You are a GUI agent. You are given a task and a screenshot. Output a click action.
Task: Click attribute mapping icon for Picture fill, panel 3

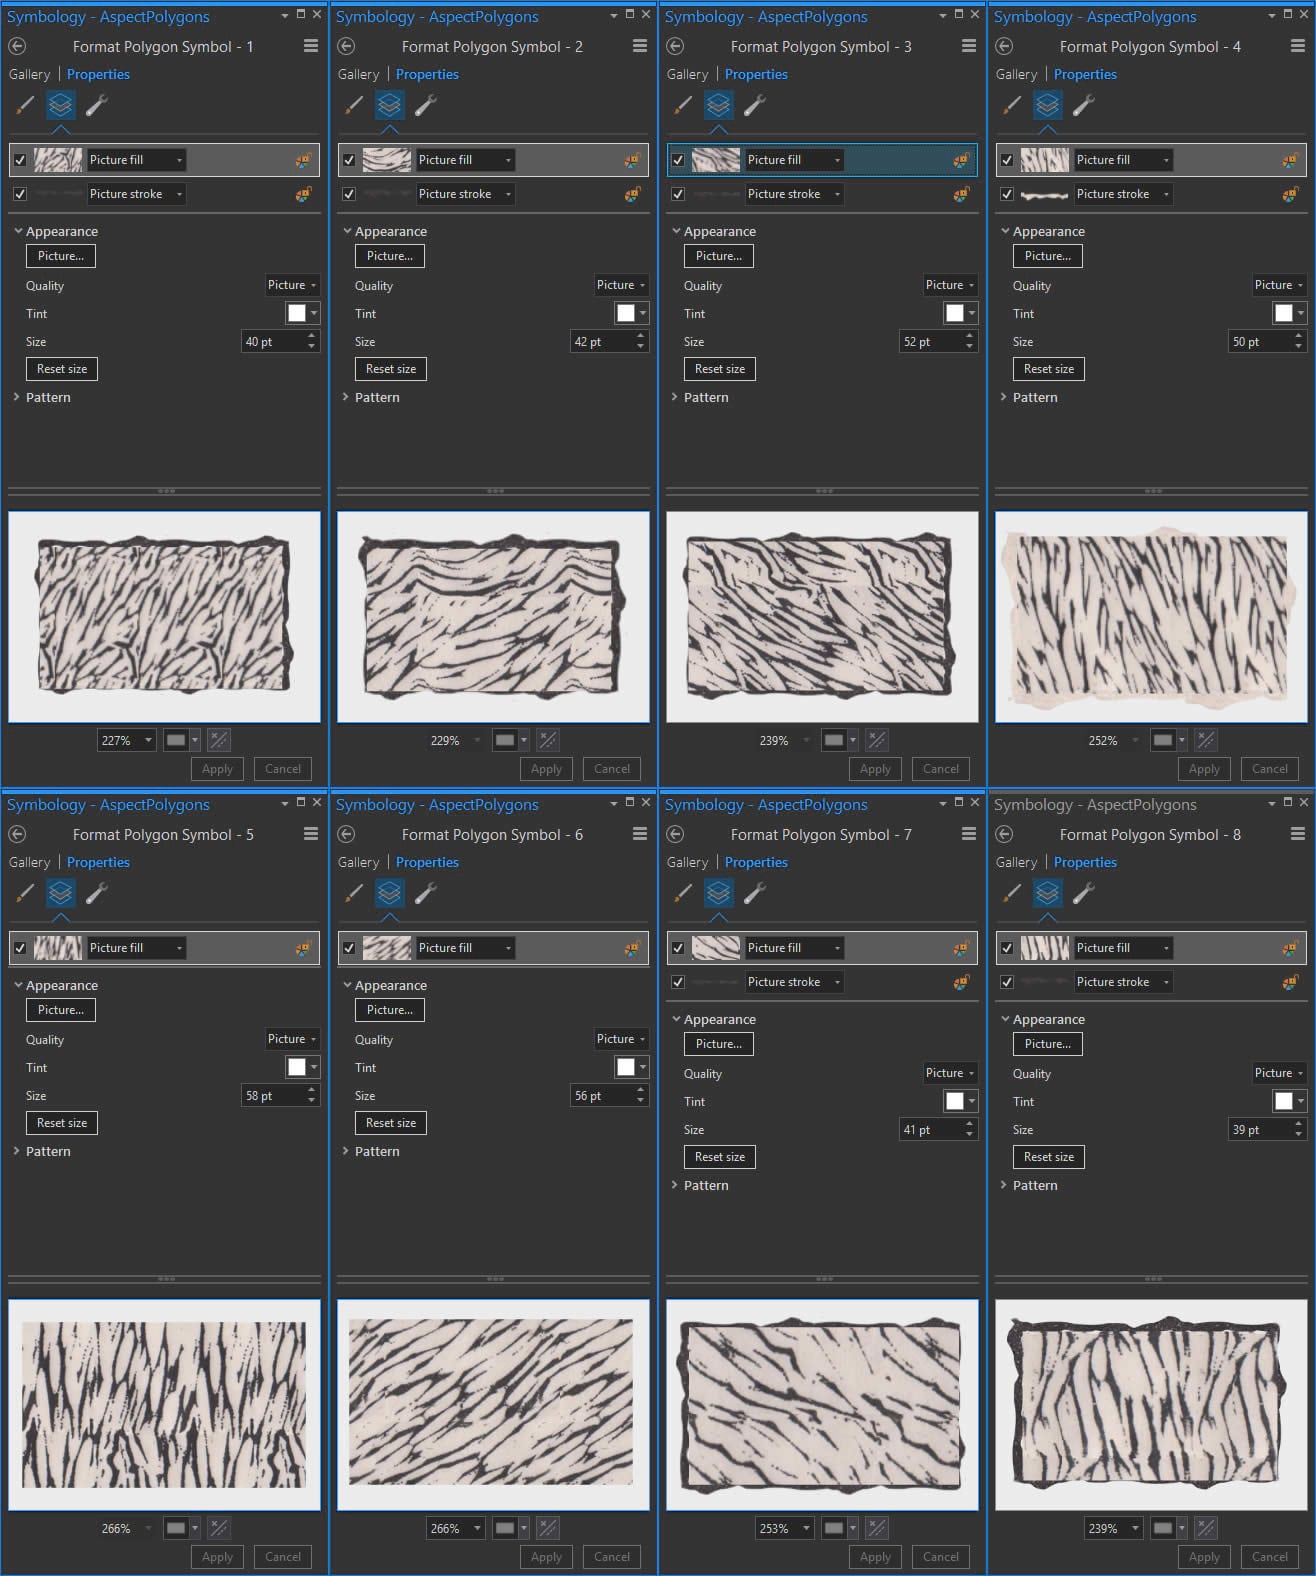point(961,160)
